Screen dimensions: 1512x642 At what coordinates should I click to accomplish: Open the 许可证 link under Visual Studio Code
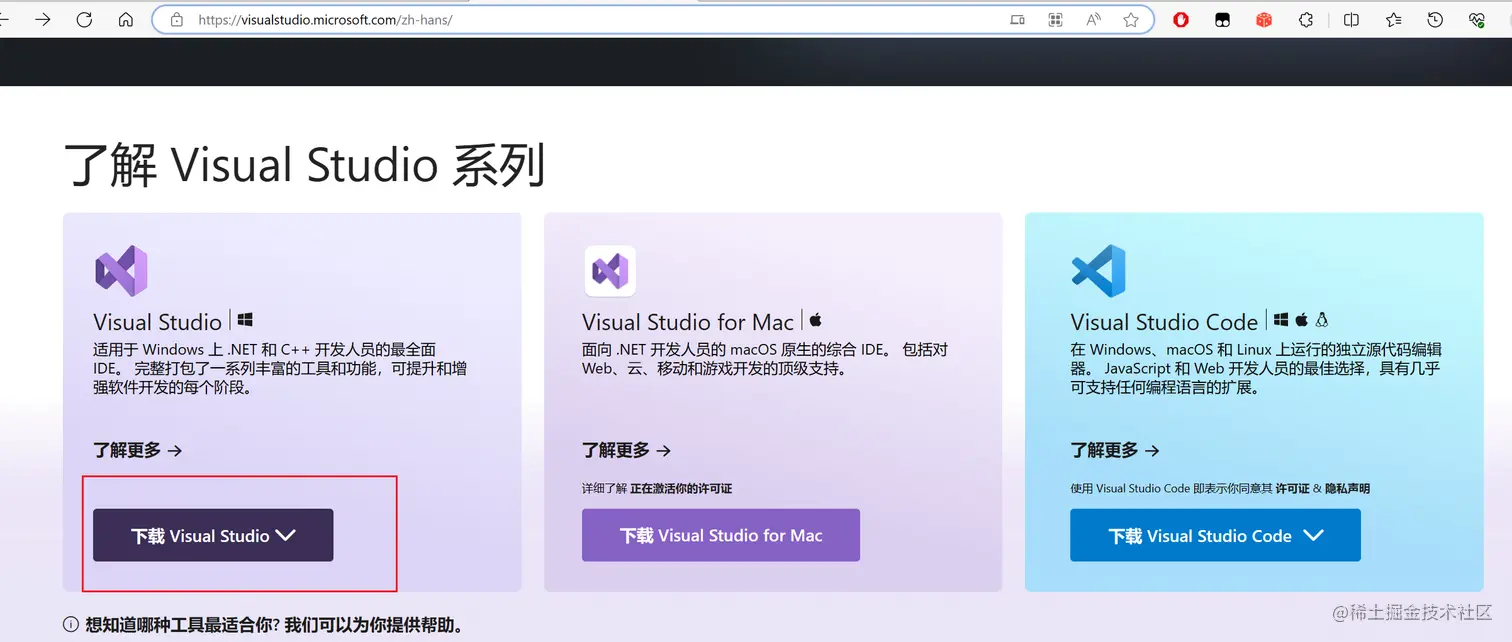pos(1292,489)
